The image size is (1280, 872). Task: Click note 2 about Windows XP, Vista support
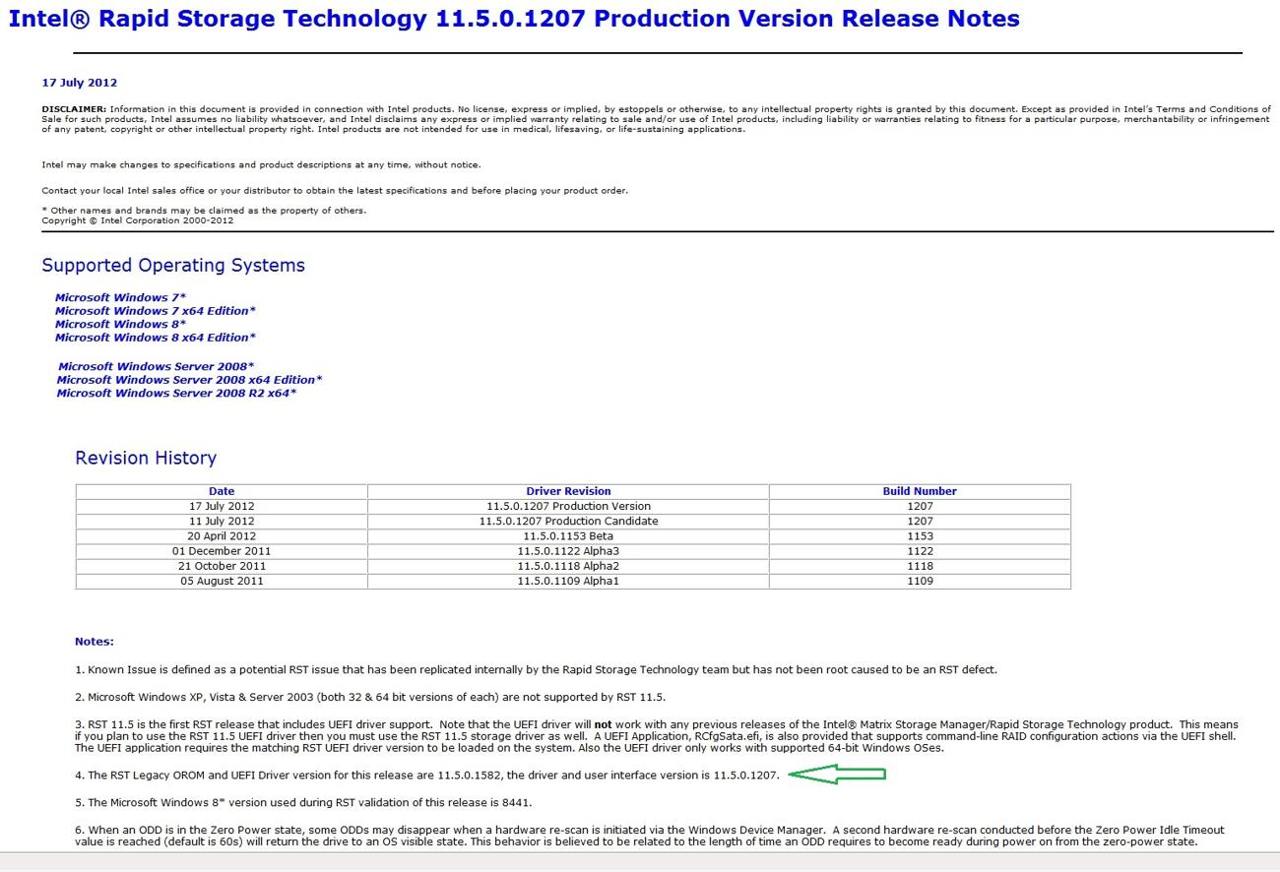pos(370,697)
